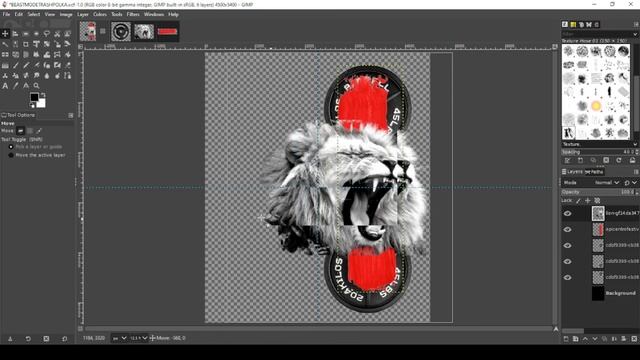Select the Gradient tool
Screen dimensions: 640x360
[x=5, y=65]
